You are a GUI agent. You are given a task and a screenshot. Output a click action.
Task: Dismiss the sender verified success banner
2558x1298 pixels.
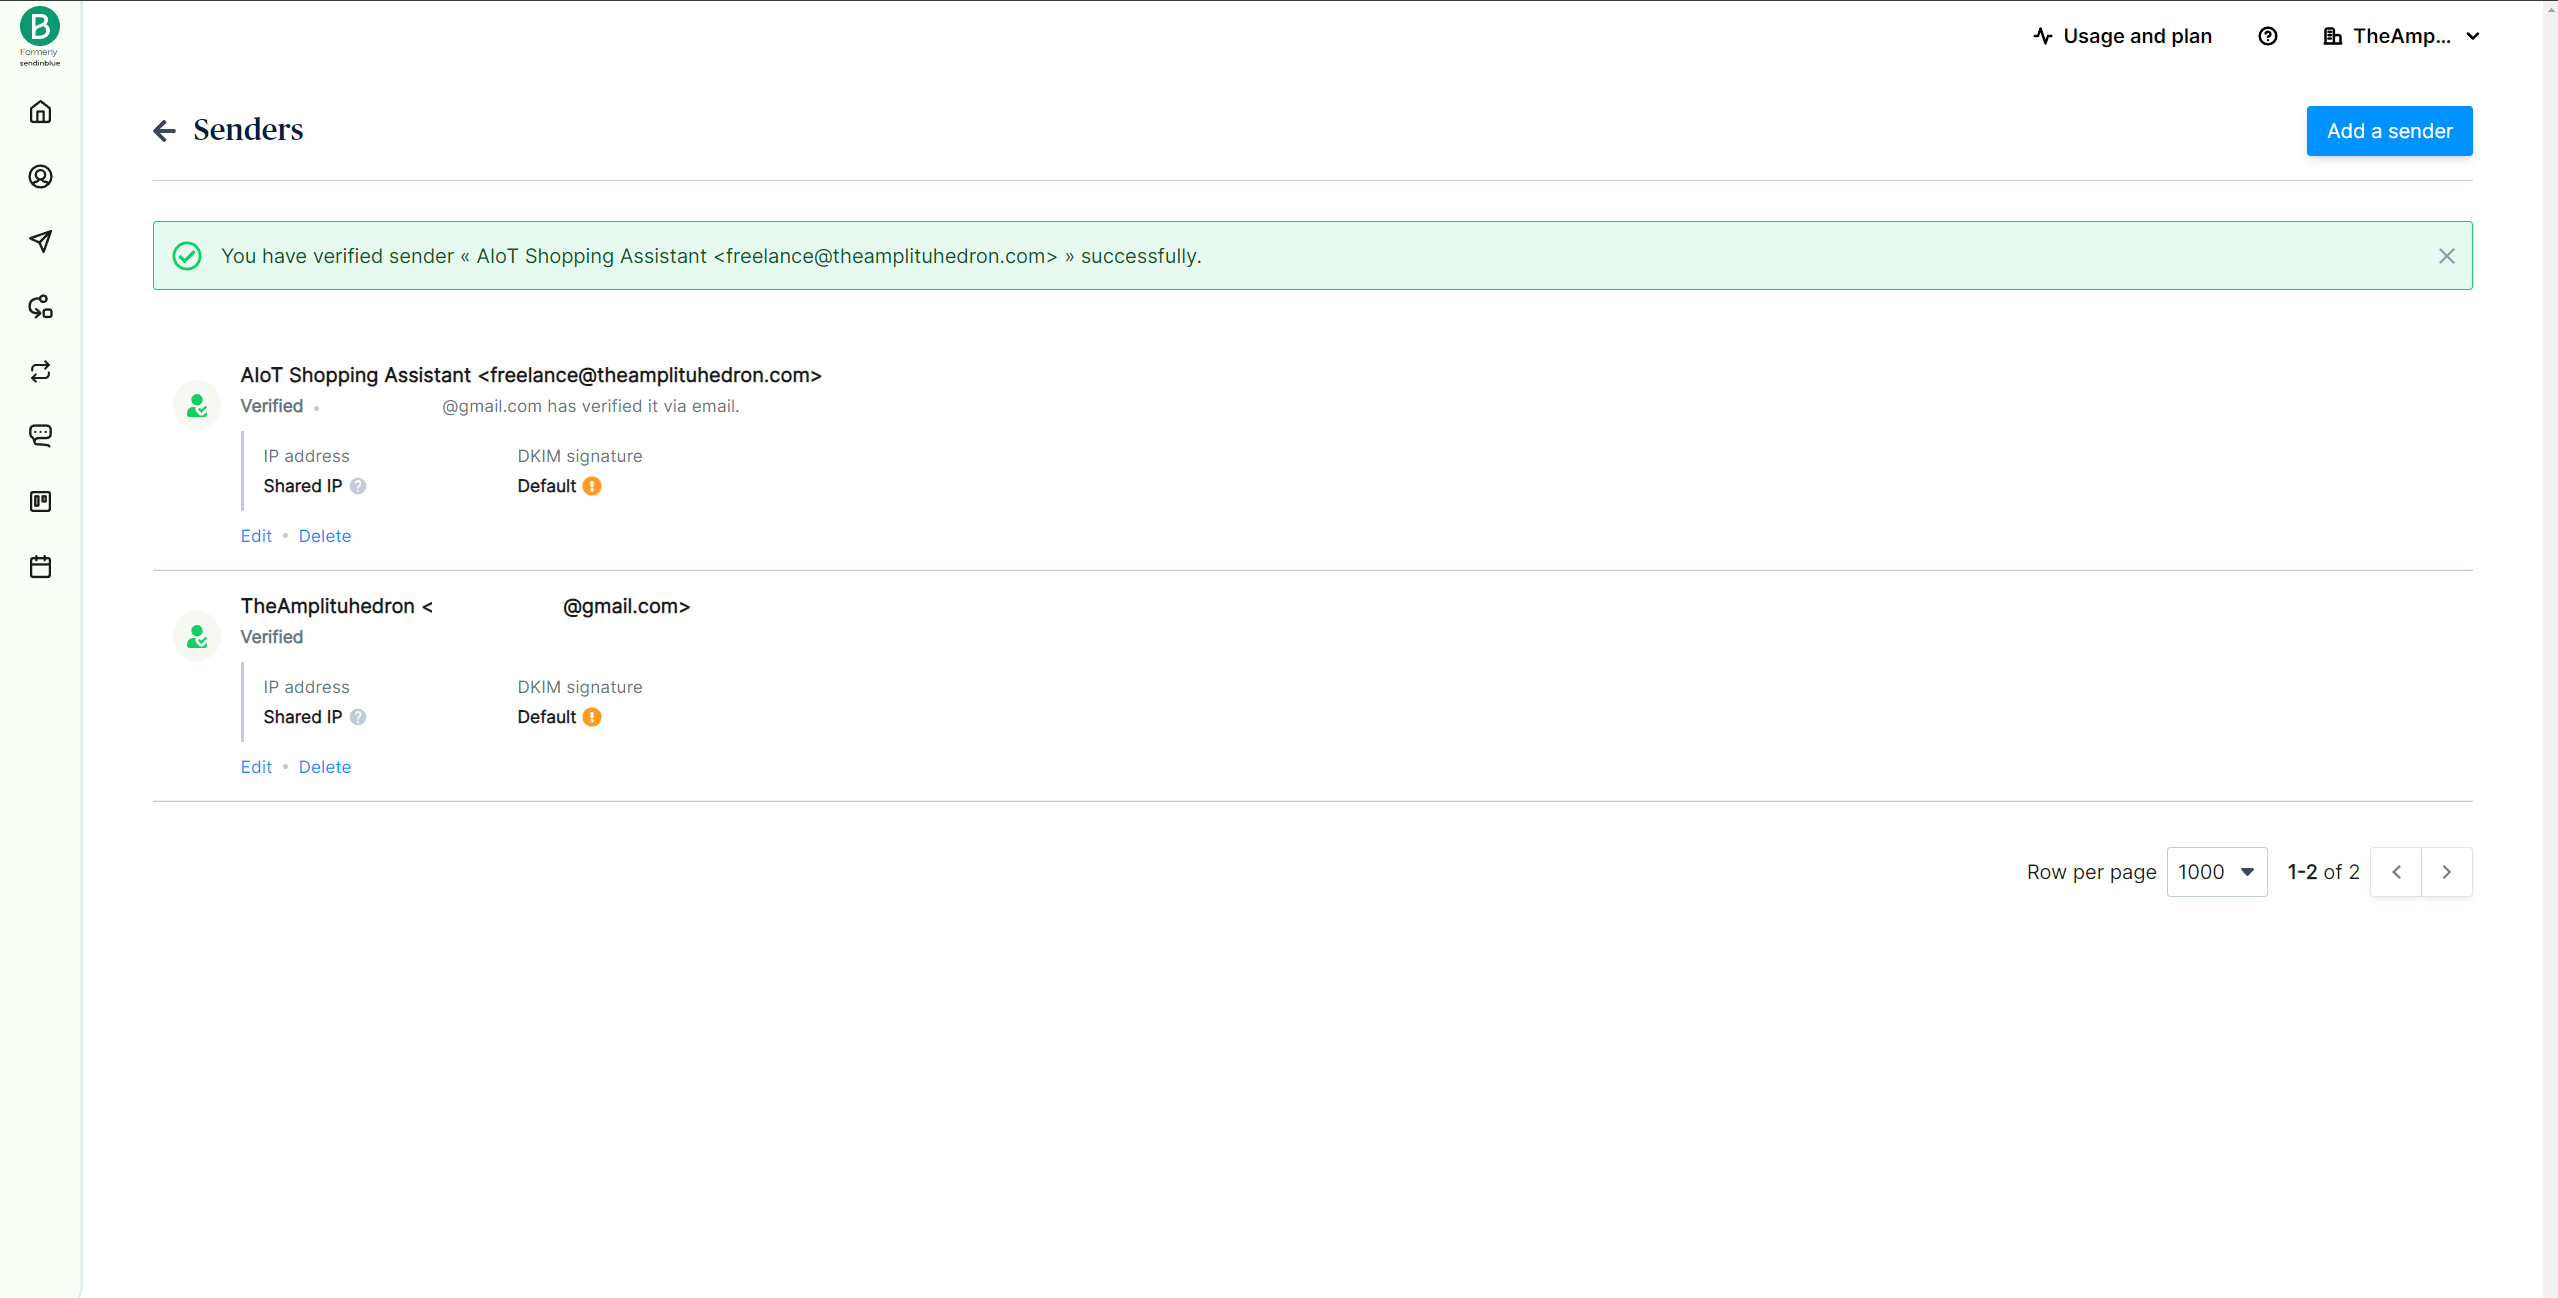coord(2447,255)
